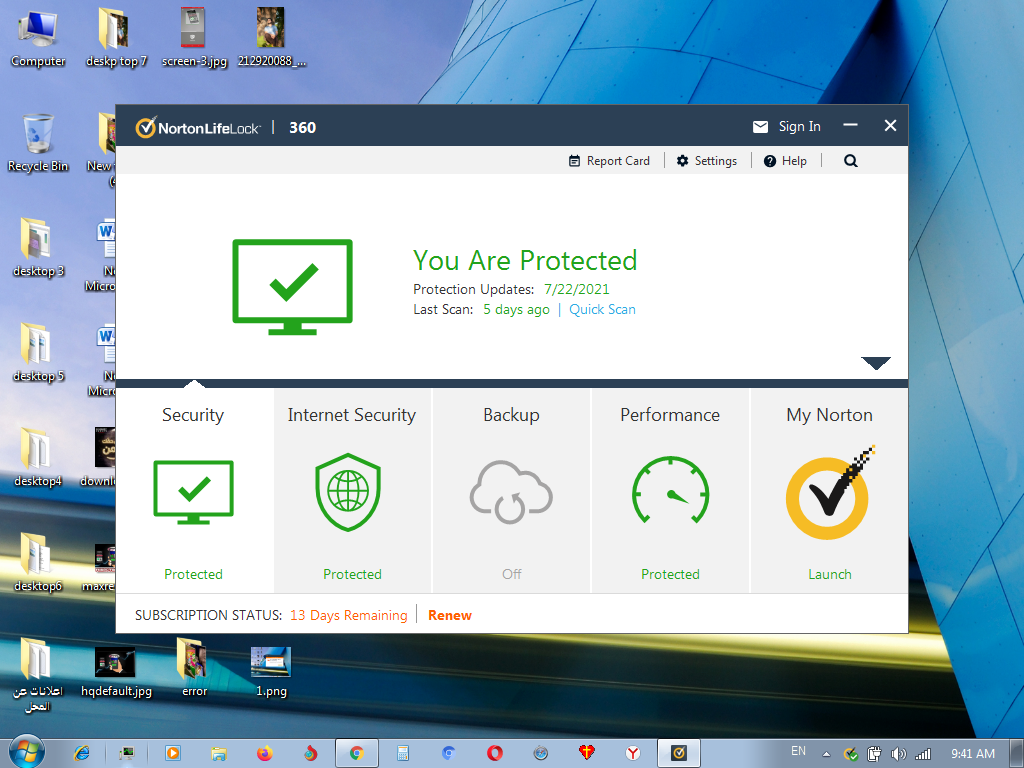1024x768 pixels.
Task: Launch Internet Explorer from taskbar
Action: coord(82,754)
